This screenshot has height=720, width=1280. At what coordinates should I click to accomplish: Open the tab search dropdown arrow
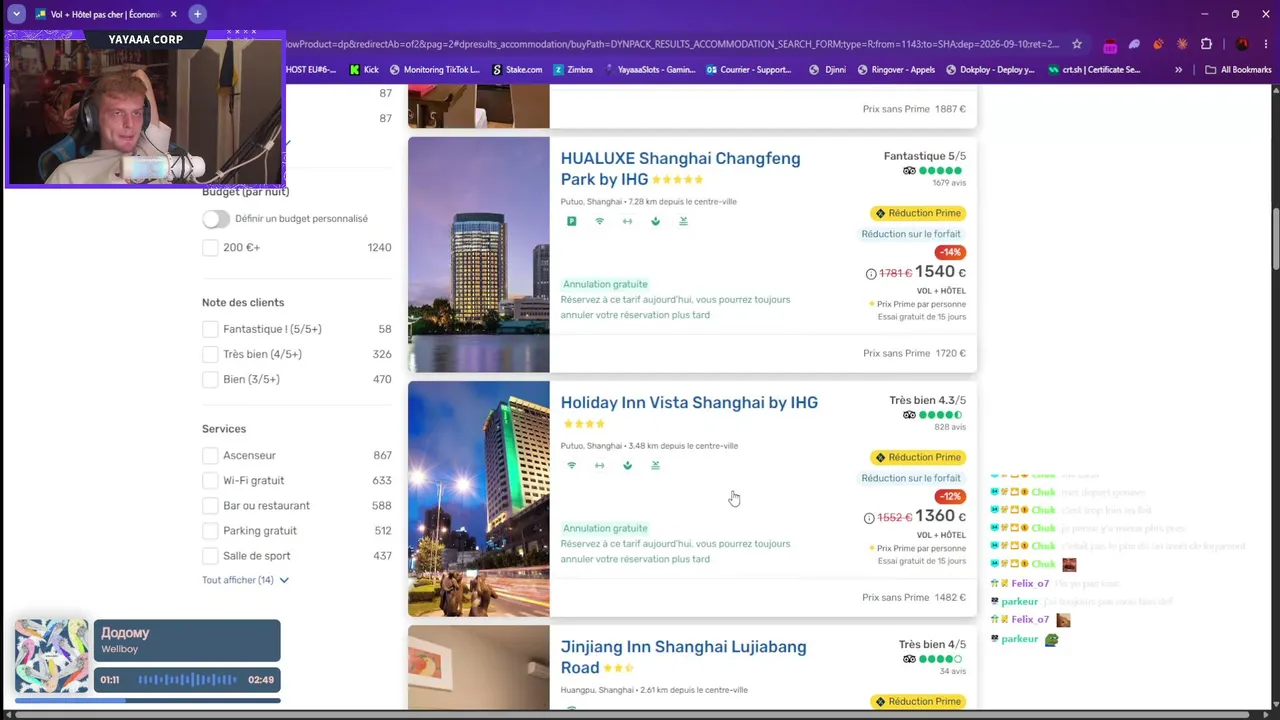(17, 14)
